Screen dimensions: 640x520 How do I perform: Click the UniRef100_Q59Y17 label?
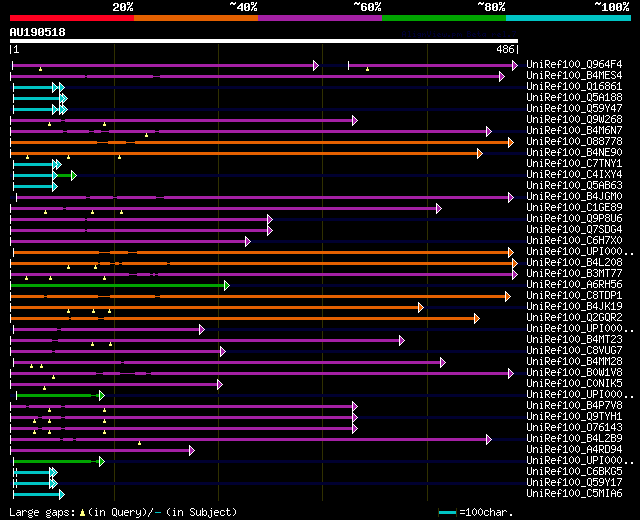point(574,483)
